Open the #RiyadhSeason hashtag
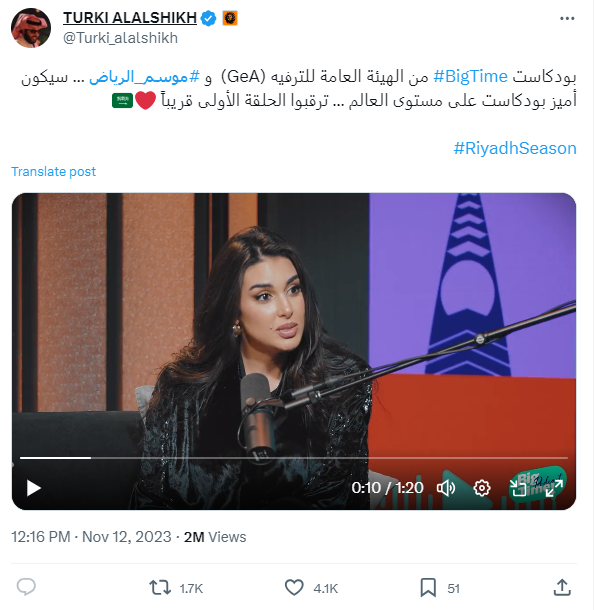 coord(515,148)
